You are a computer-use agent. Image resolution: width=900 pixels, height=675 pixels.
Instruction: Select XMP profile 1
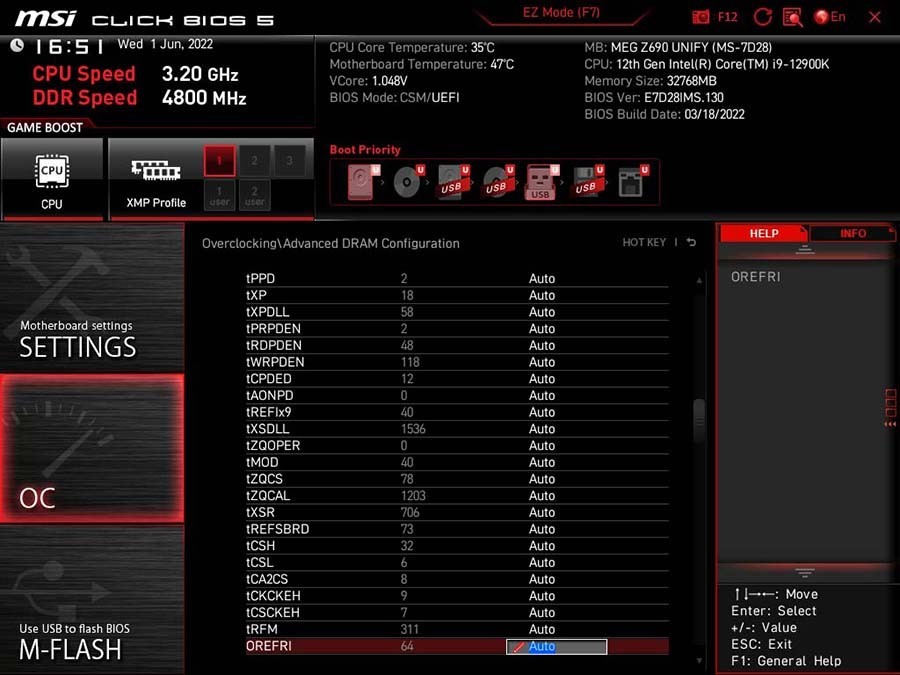pos(219,160)
